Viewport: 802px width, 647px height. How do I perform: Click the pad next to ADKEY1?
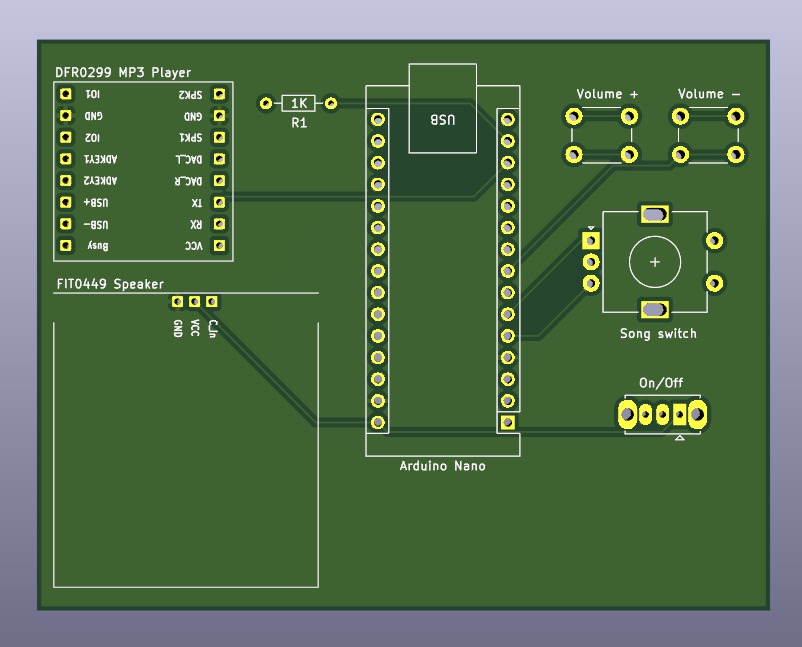pyautogui.click(x=65, y=159)
